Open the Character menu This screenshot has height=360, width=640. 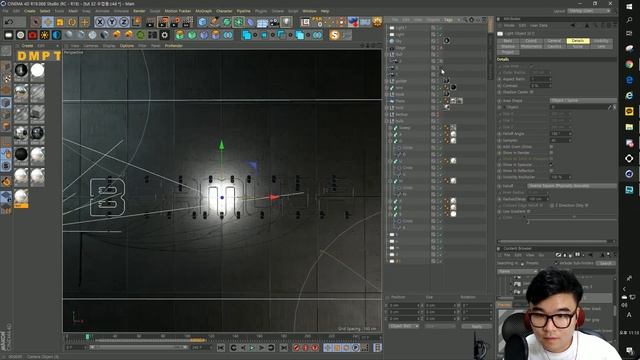(x=224, y=11)
